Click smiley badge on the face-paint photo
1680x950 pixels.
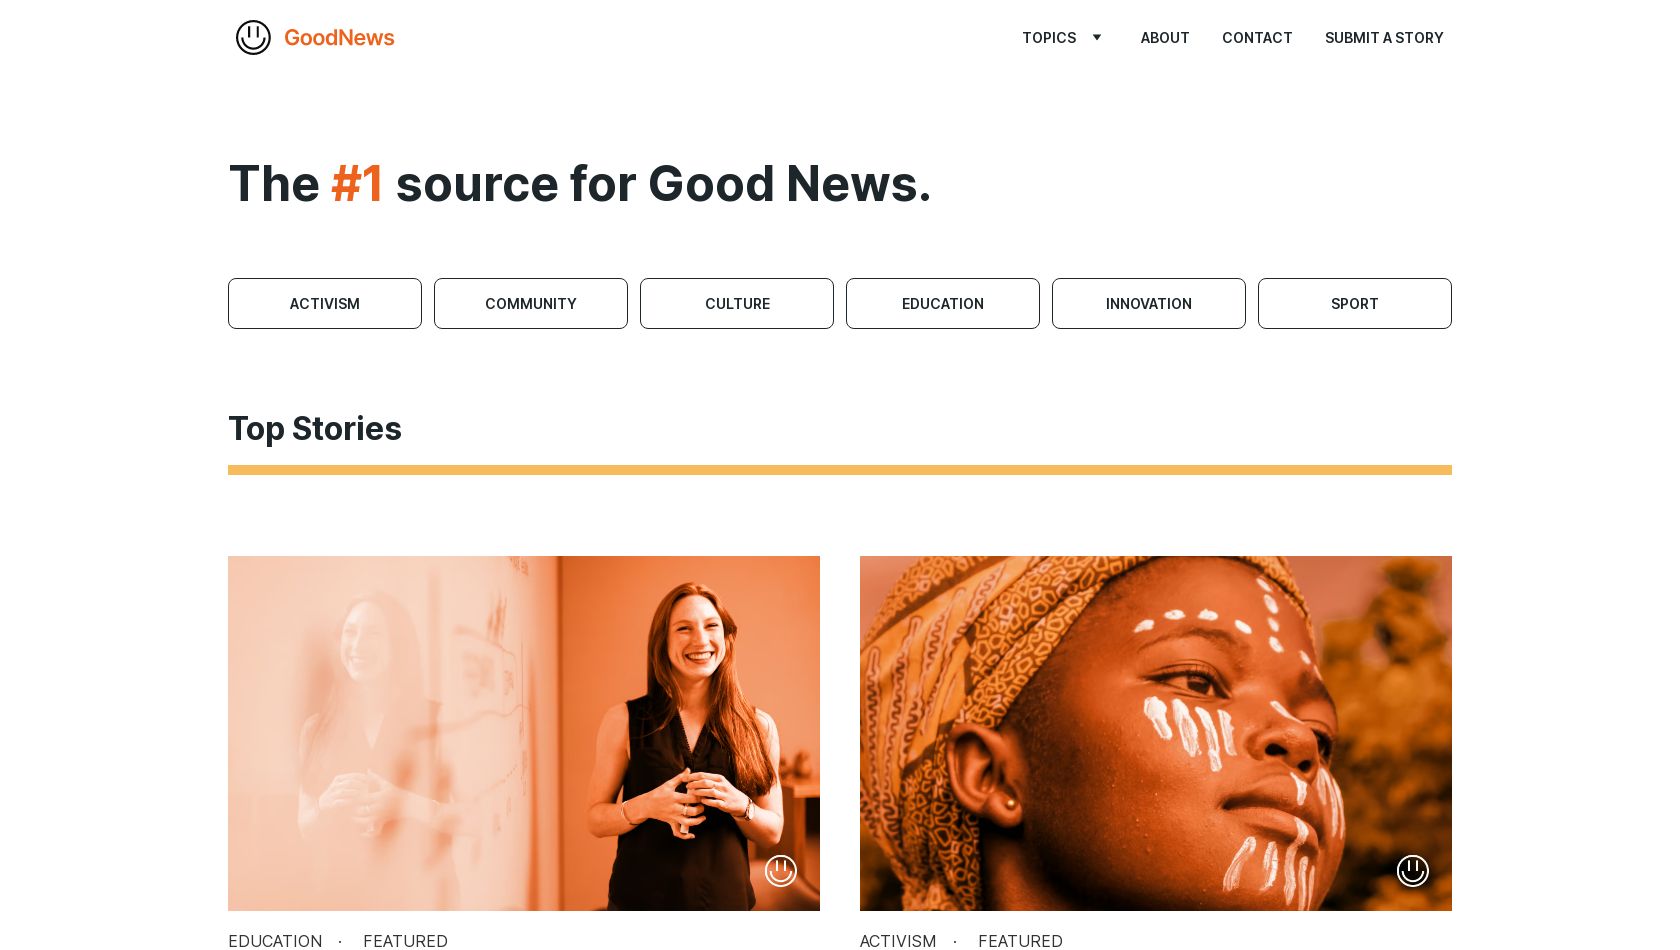click(1413, 871)
